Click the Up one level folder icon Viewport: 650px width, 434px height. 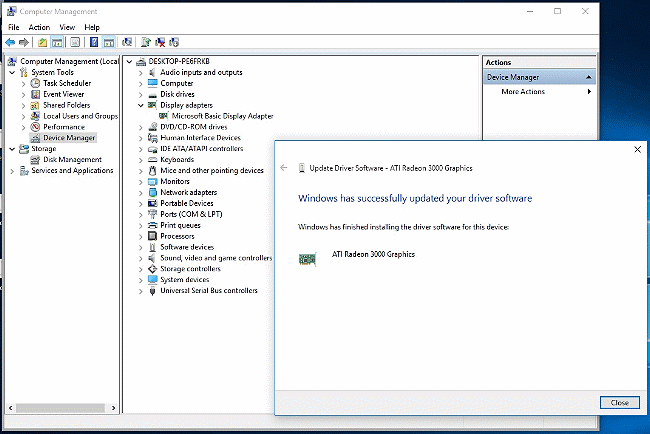pyautogui.click(x=43, y=42)
